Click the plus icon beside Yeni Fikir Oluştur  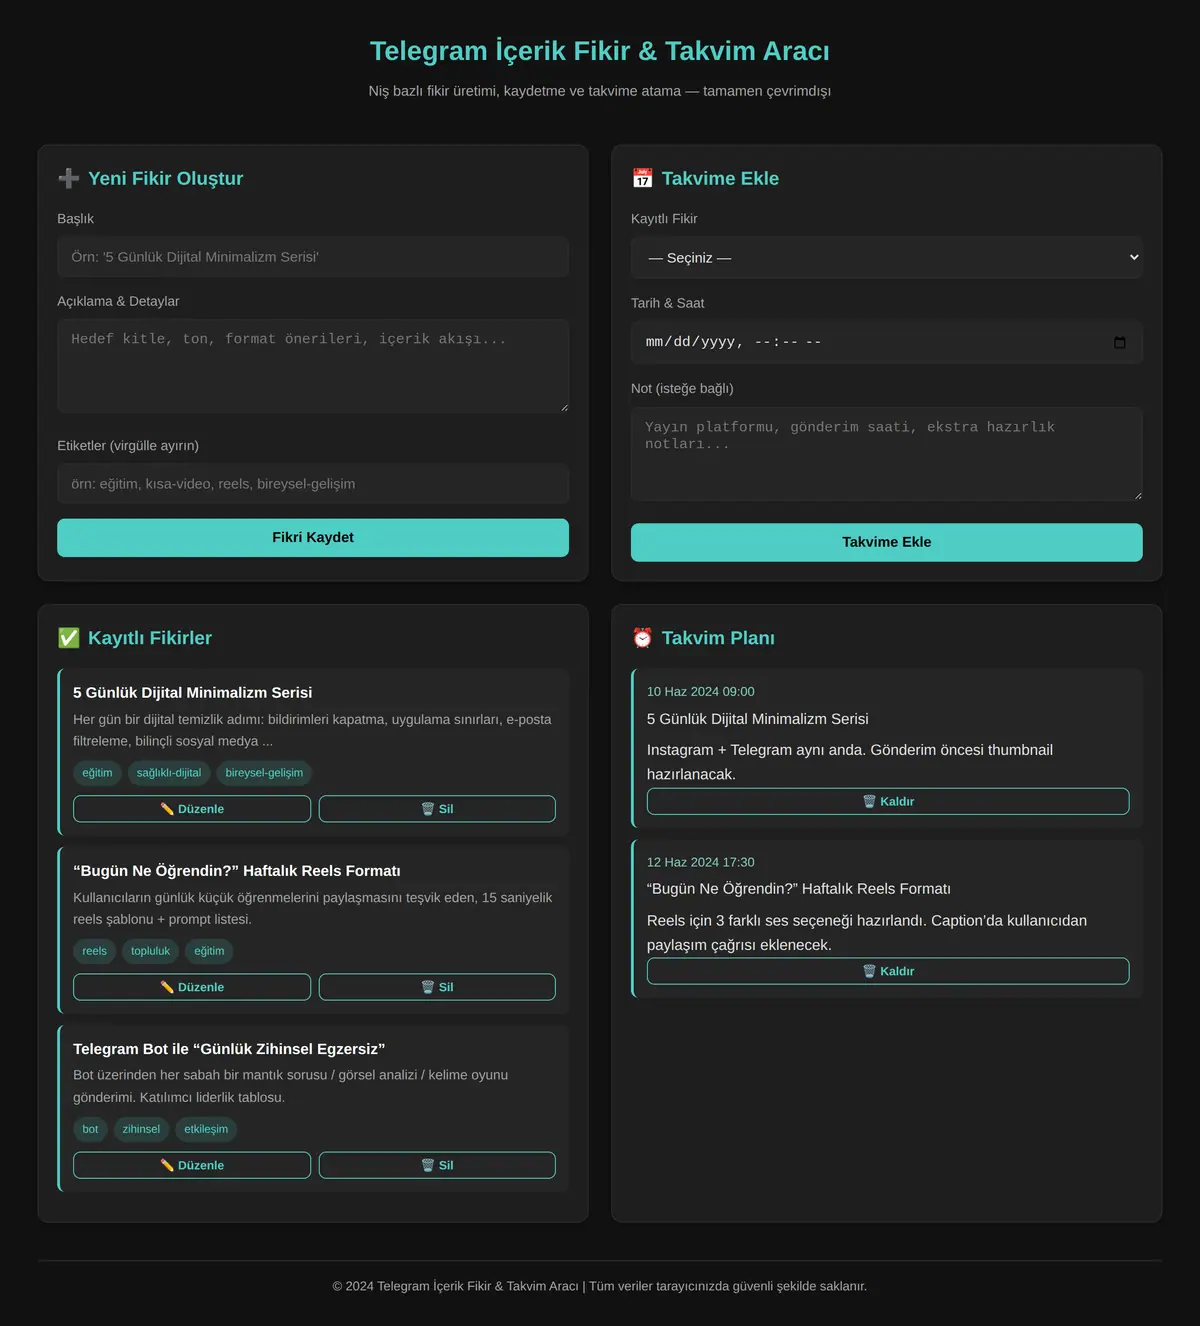click(x=69, y=178)
